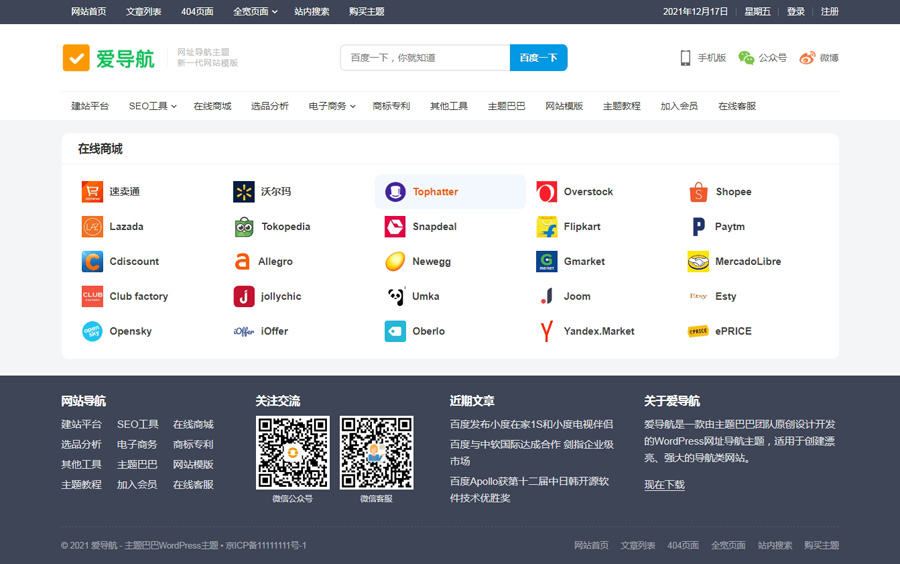Click the 速卖通 AliExpress icon
This screenshot has width=900, height=564.
[92, 192]
